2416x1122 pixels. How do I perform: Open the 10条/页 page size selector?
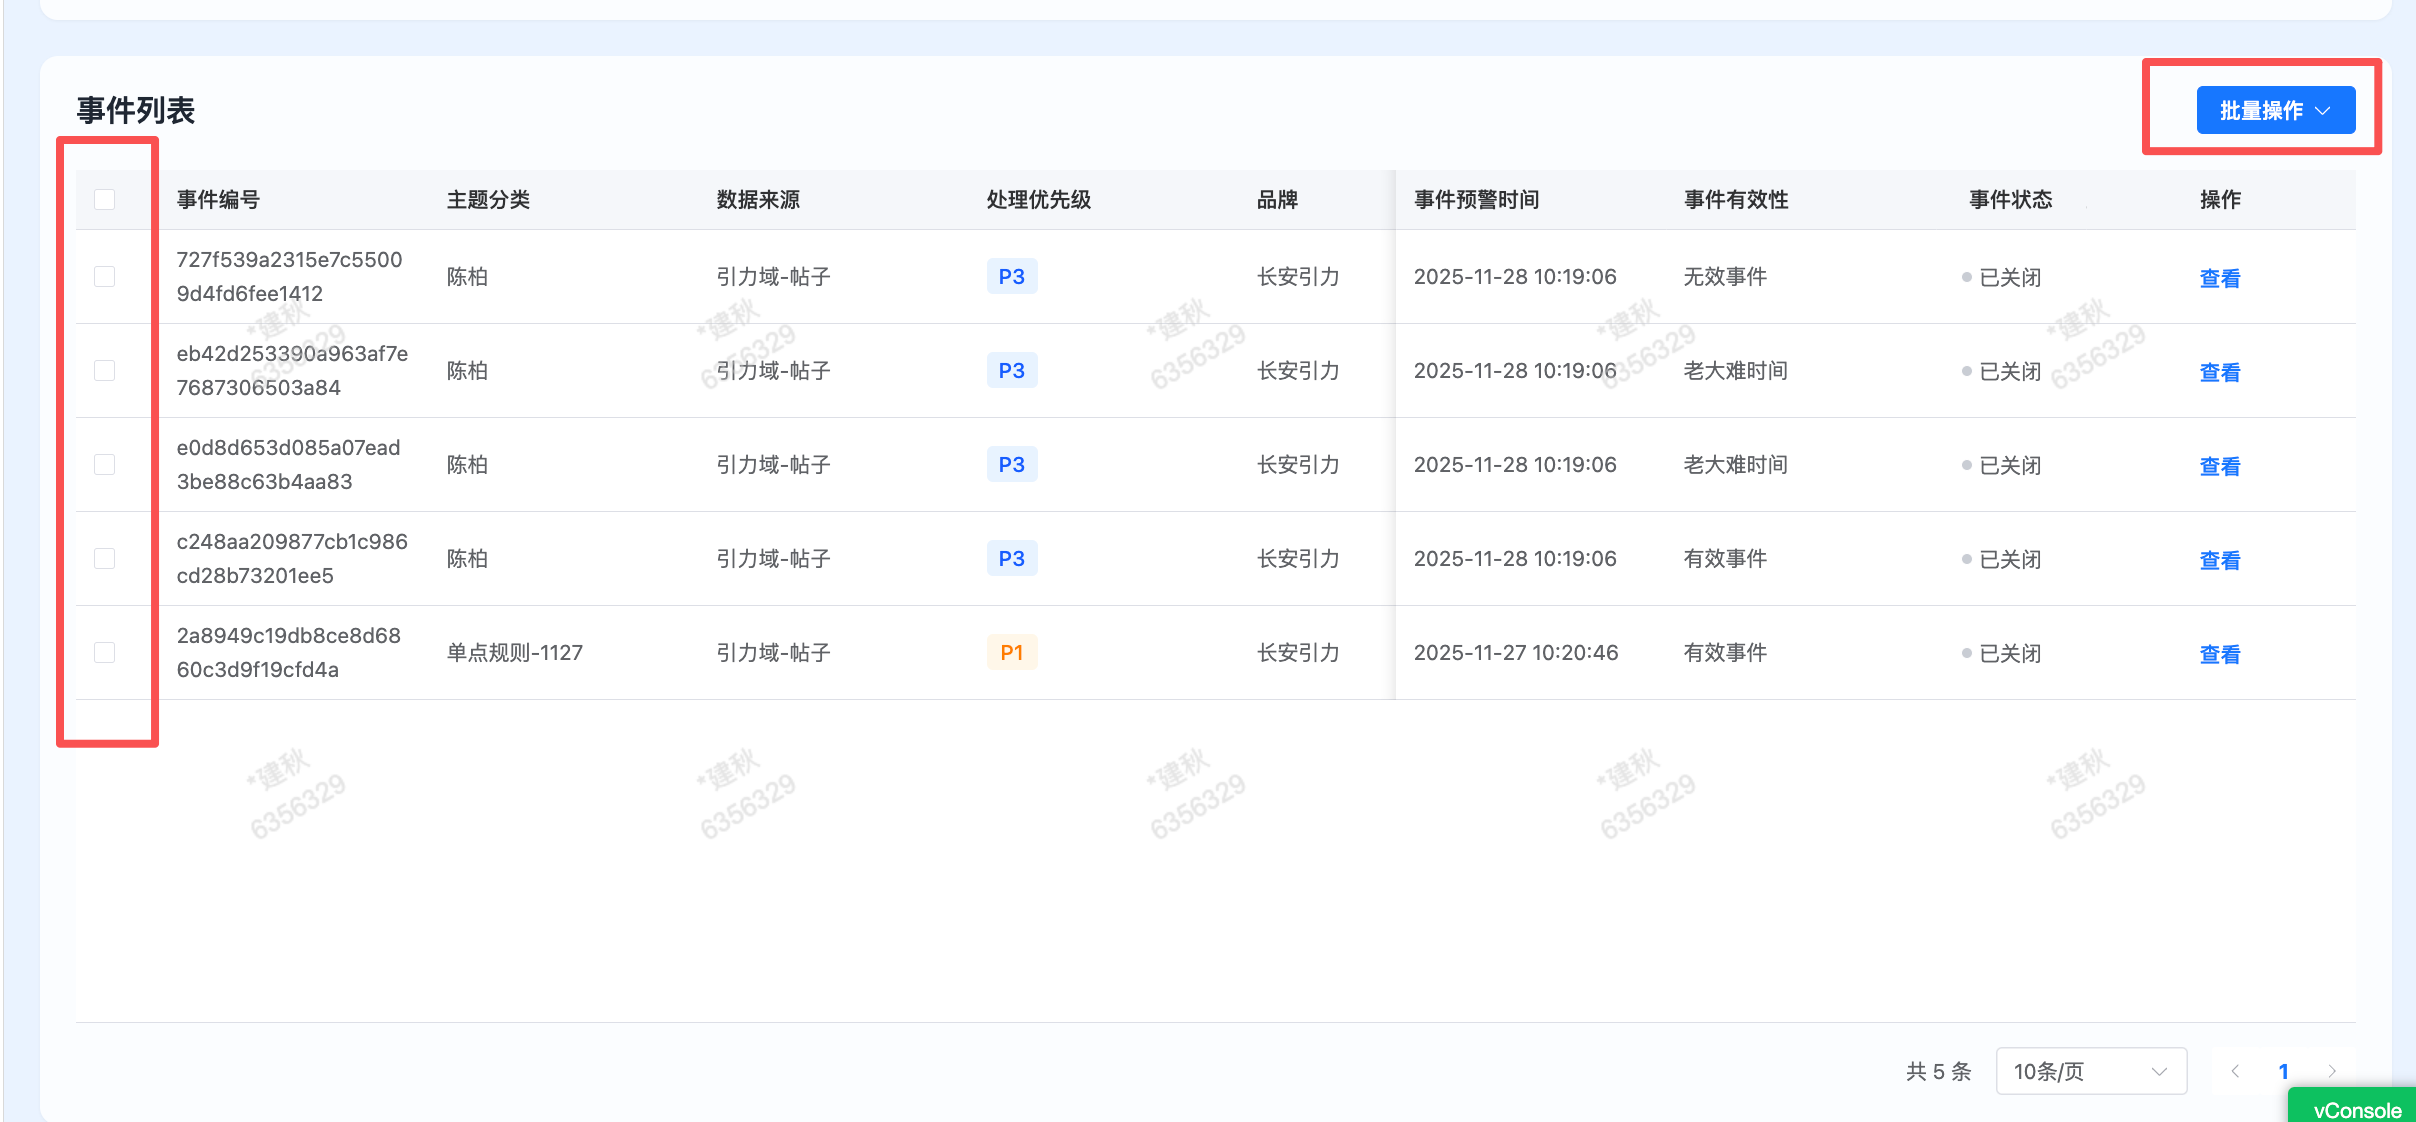(x=2091, y=1070)
